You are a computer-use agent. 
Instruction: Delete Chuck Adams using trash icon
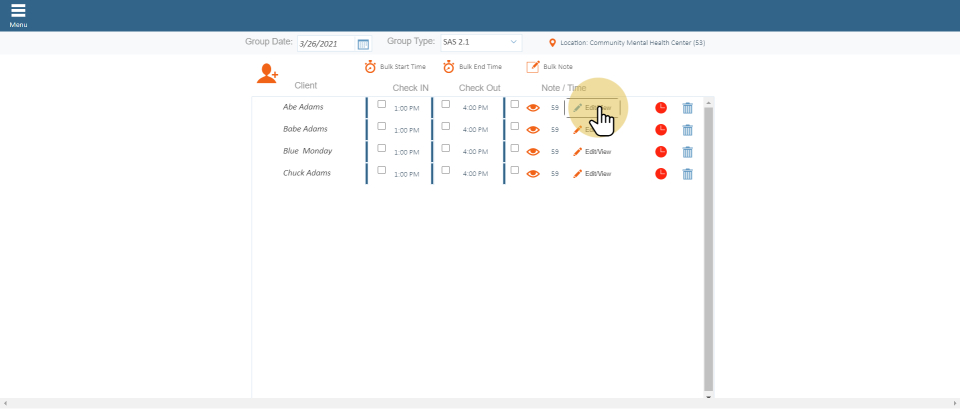click(x=687, y=174)
